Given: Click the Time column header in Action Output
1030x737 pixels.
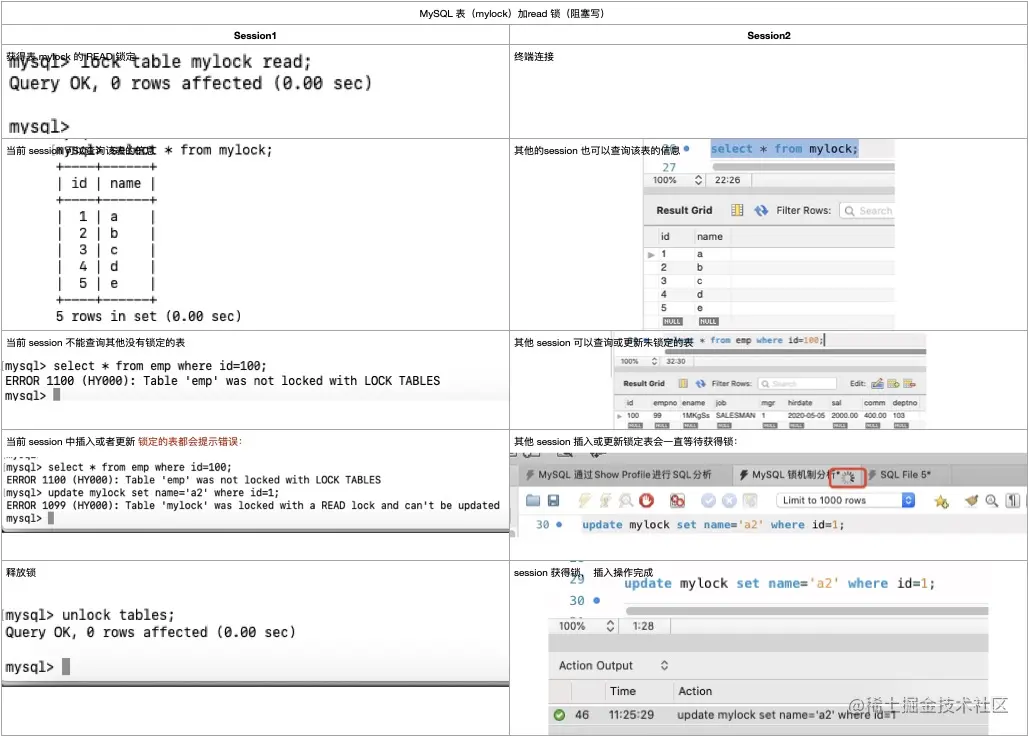Looking at the screenshot, I should (623, 691).
